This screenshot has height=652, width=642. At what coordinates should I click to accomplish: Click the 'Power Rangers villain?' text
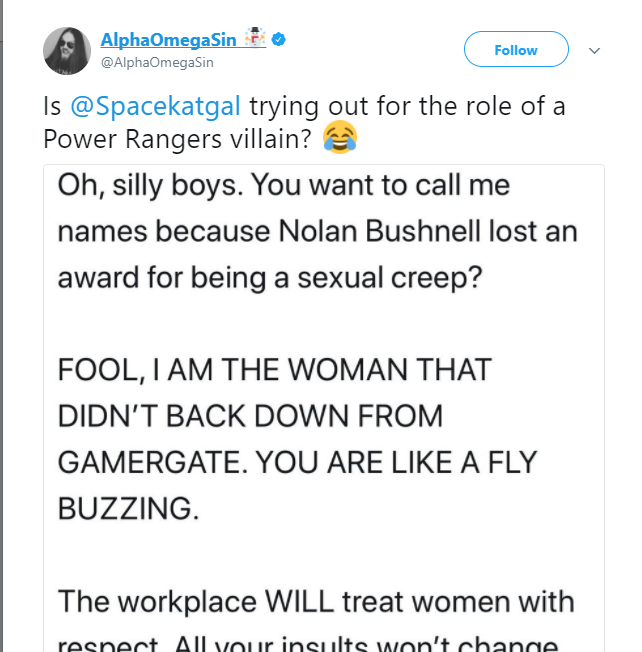coord(177,139)
